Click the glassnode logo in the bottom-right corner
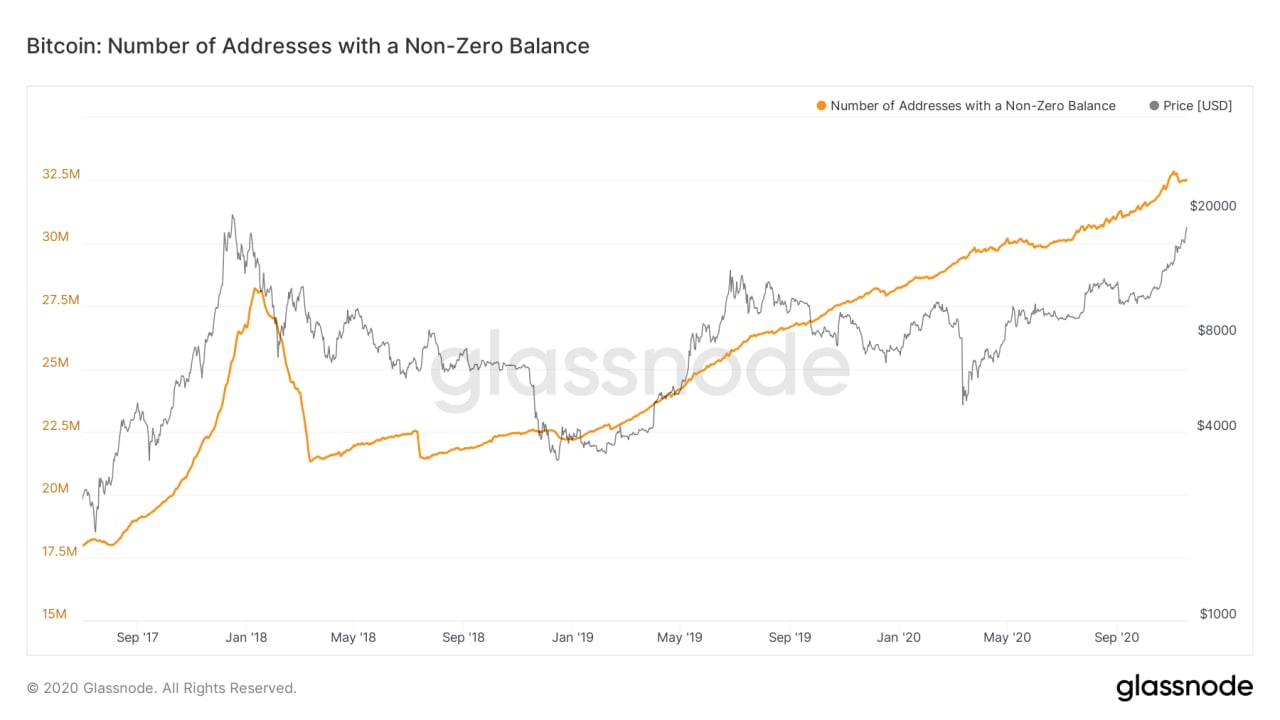This screenshot has height=720, width=1280. click(x=1184, y=688)
